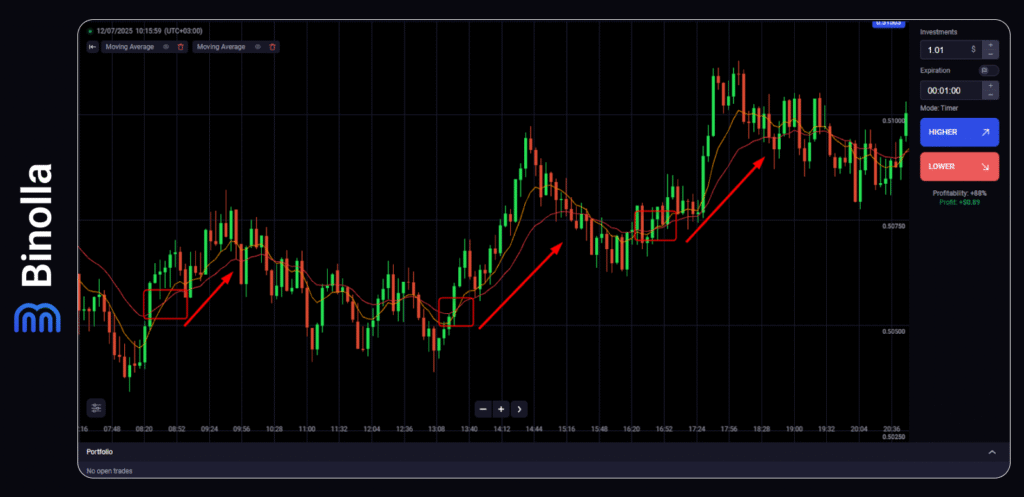The width and height of the screenshot is (1024, 497).
Task: Toggle visibility of second Moving Average
Action: [258, 47]
